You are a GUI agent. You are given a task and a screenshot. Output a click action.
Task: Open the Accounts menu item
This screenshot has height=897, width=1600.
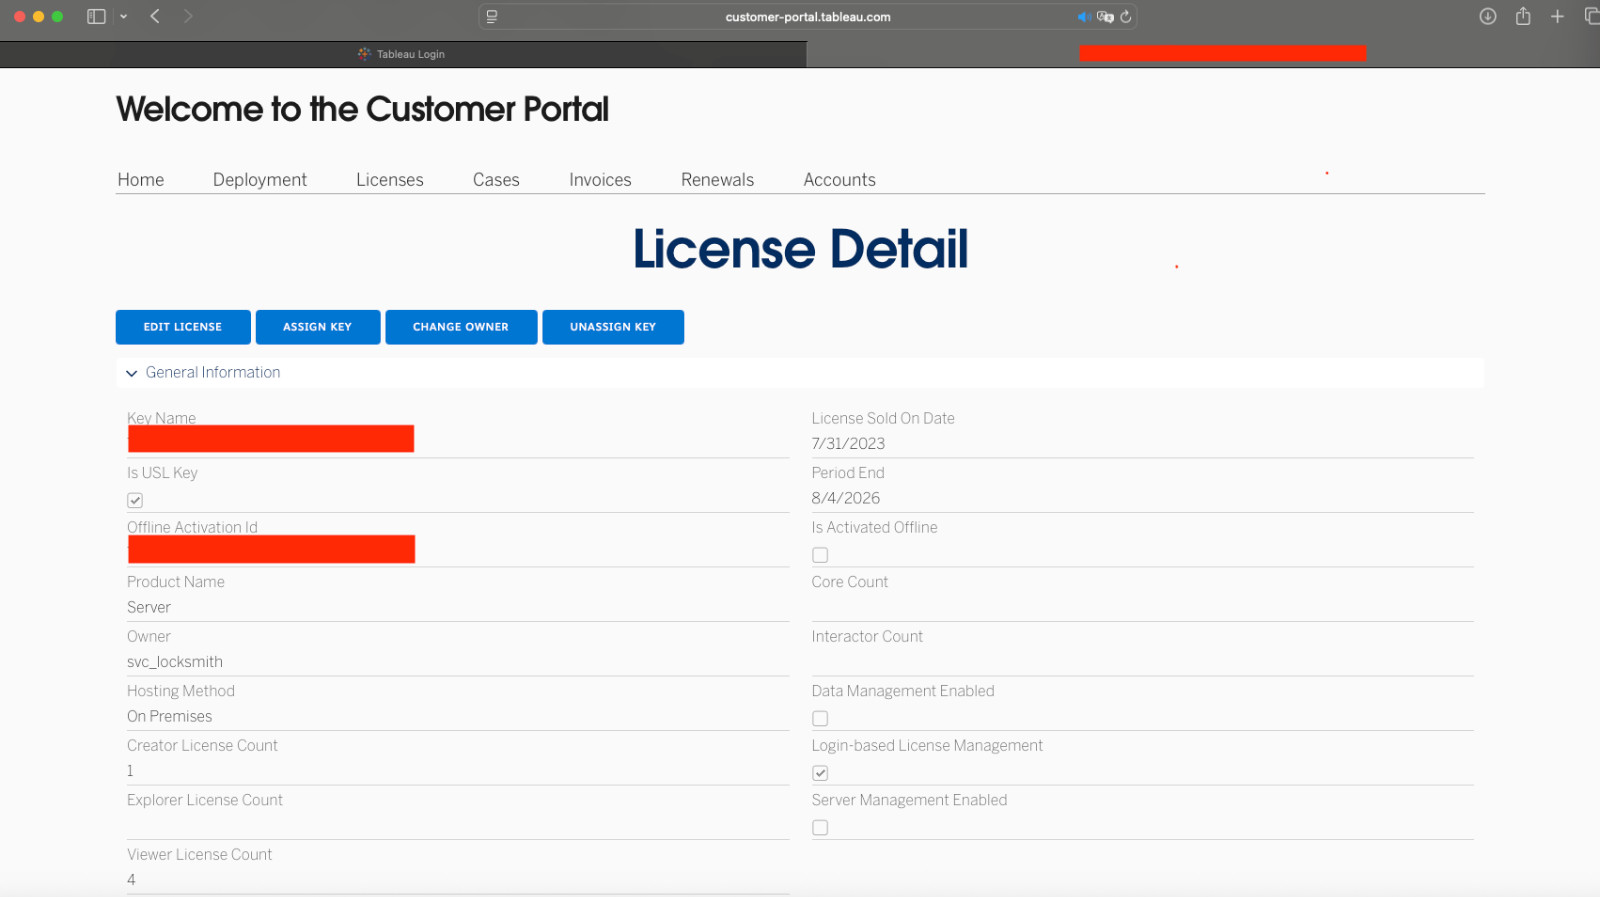[839, 180]
